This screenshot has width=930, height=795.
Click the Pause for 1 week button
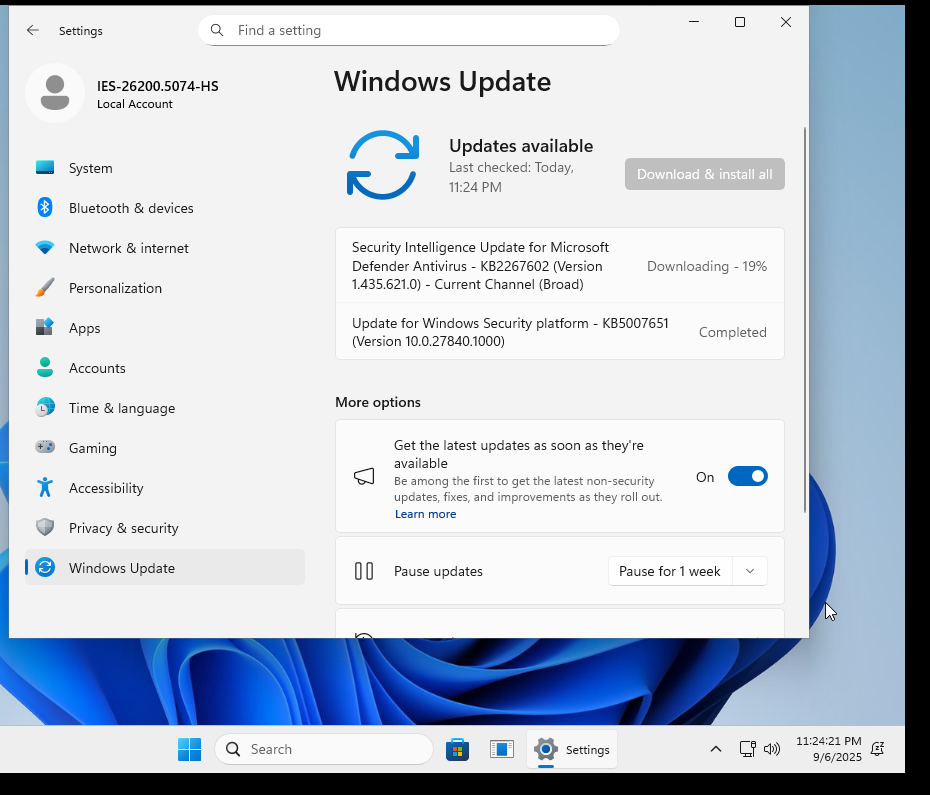(x=670, y=571)
